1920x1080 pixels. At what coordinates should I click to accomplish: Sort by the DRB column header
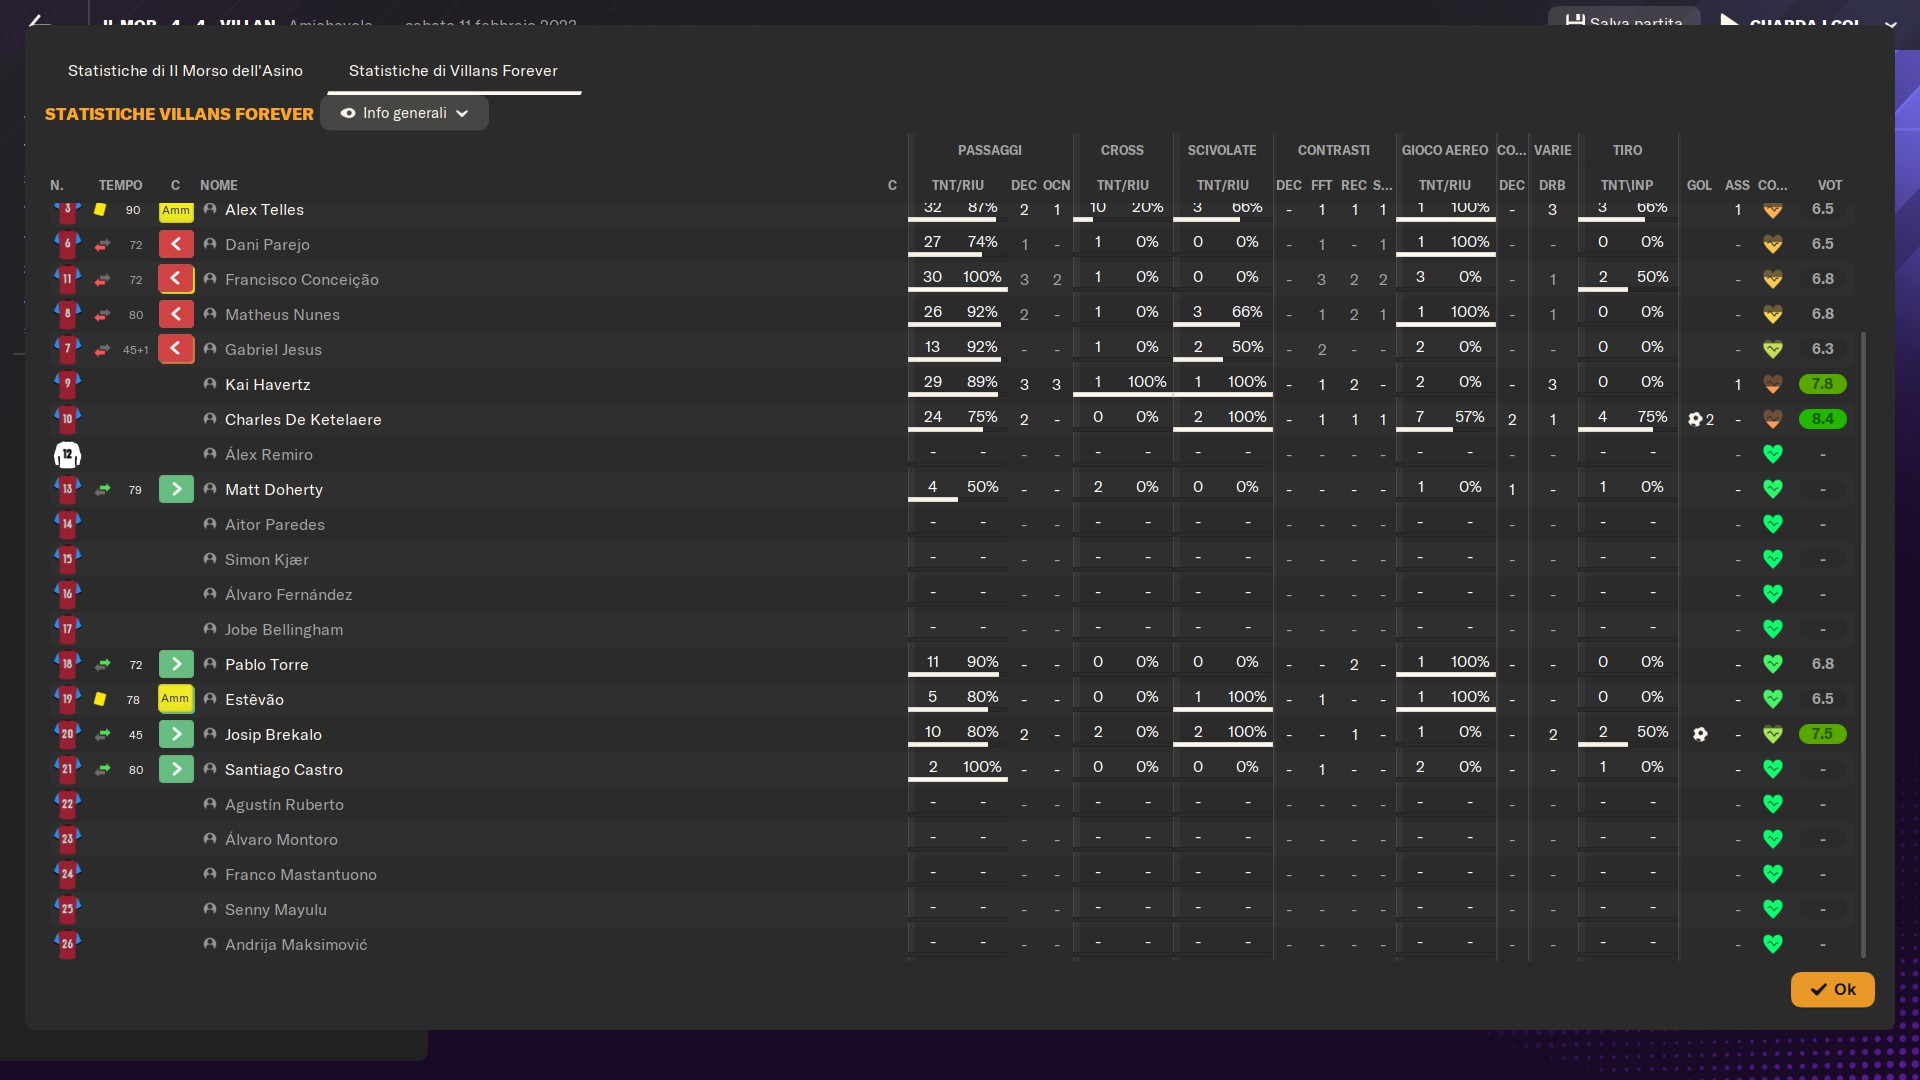pyautogui.click(x=1552, y=185)
